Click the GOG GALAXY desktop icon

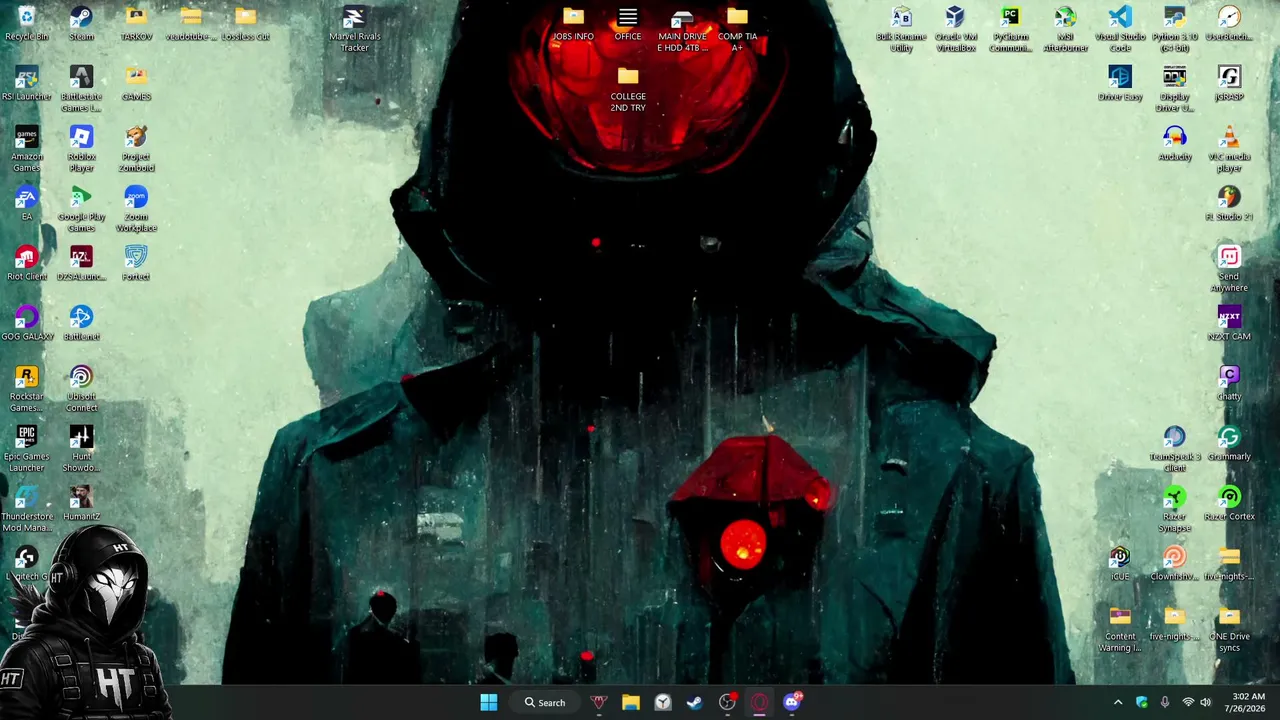pyautogui.click(x=27, y=324)
